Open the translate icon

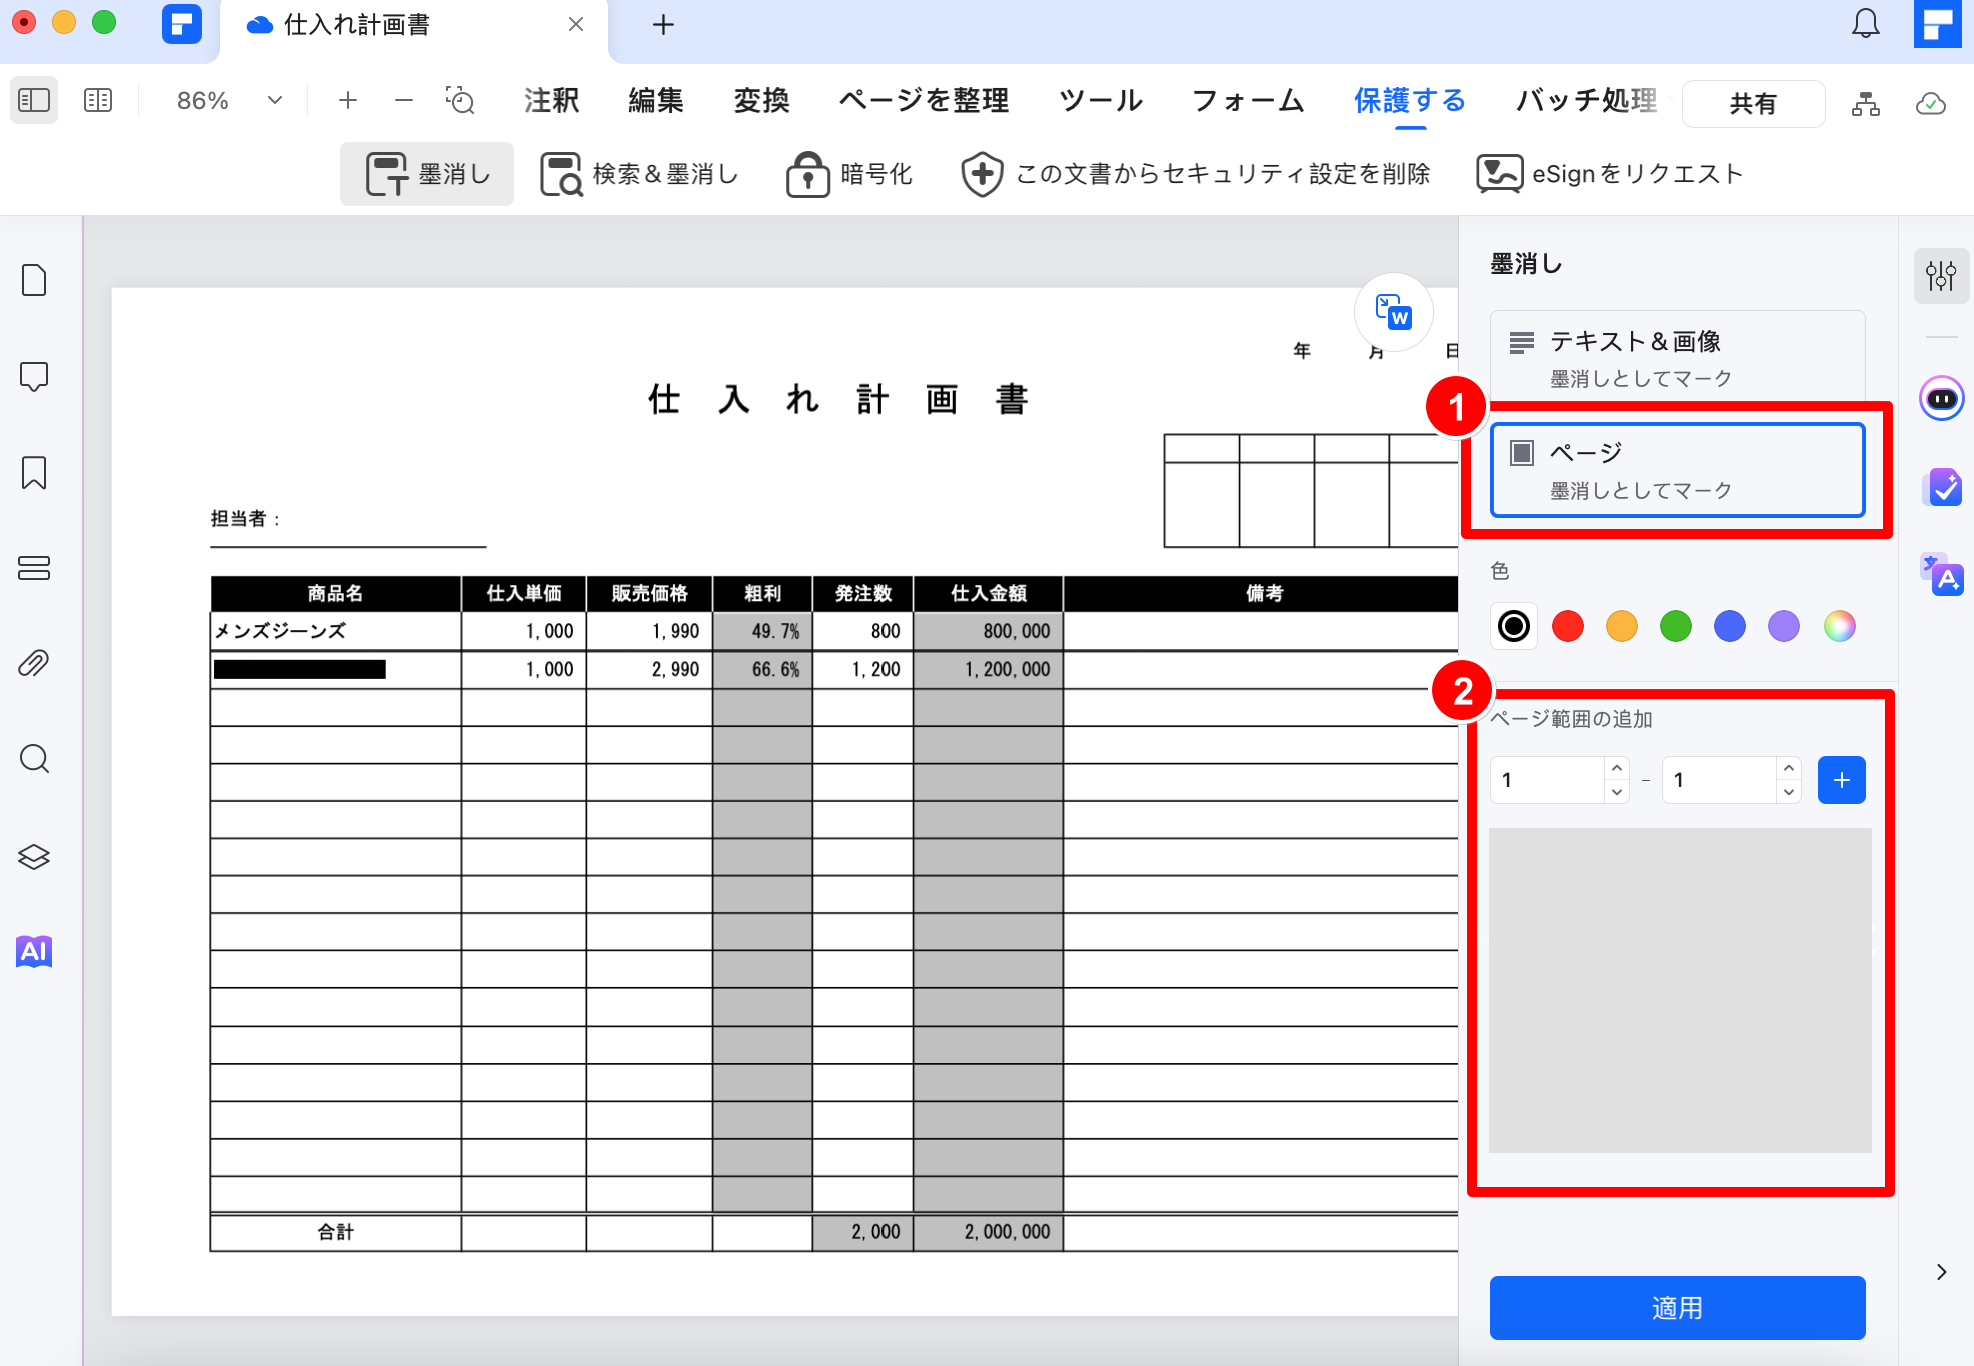tap(1942, 575)
